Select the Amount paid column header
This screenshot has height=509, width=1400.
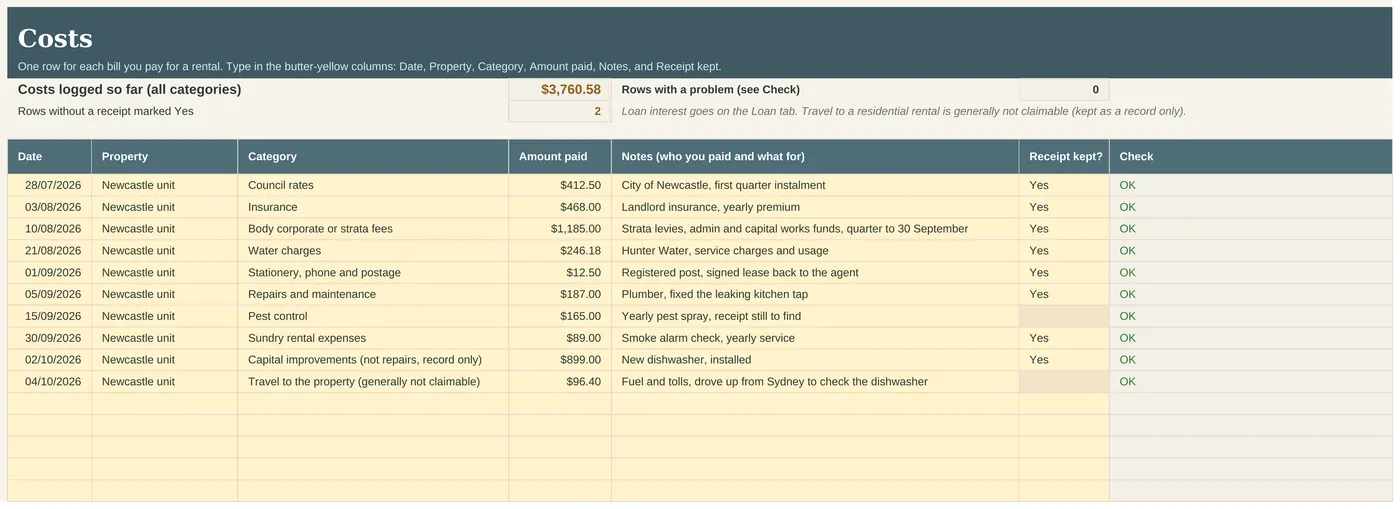(560, 157)
